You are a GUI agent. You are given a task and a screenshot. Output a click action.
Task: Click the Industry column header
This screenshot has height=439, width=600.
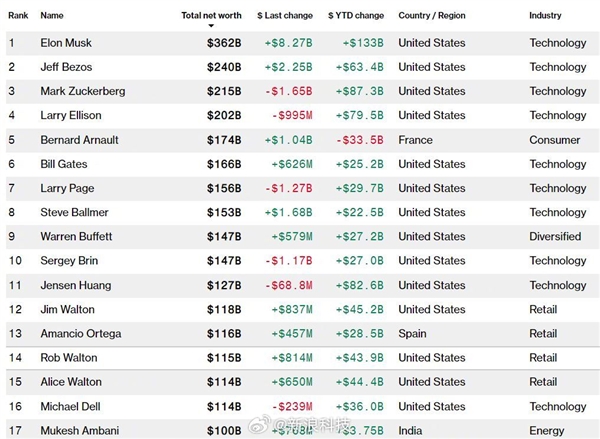pyautogui.click(x=545, y=15)
